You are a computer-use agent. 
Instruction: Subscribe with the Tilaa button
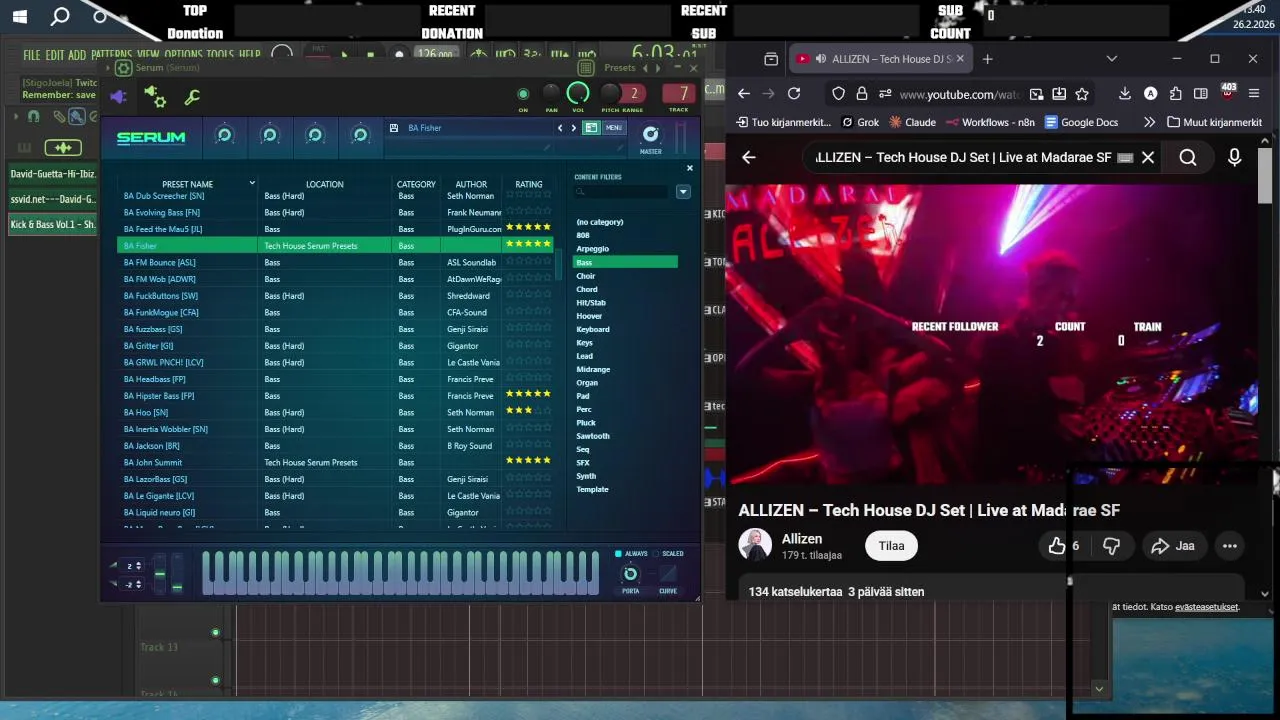point(891,546)
